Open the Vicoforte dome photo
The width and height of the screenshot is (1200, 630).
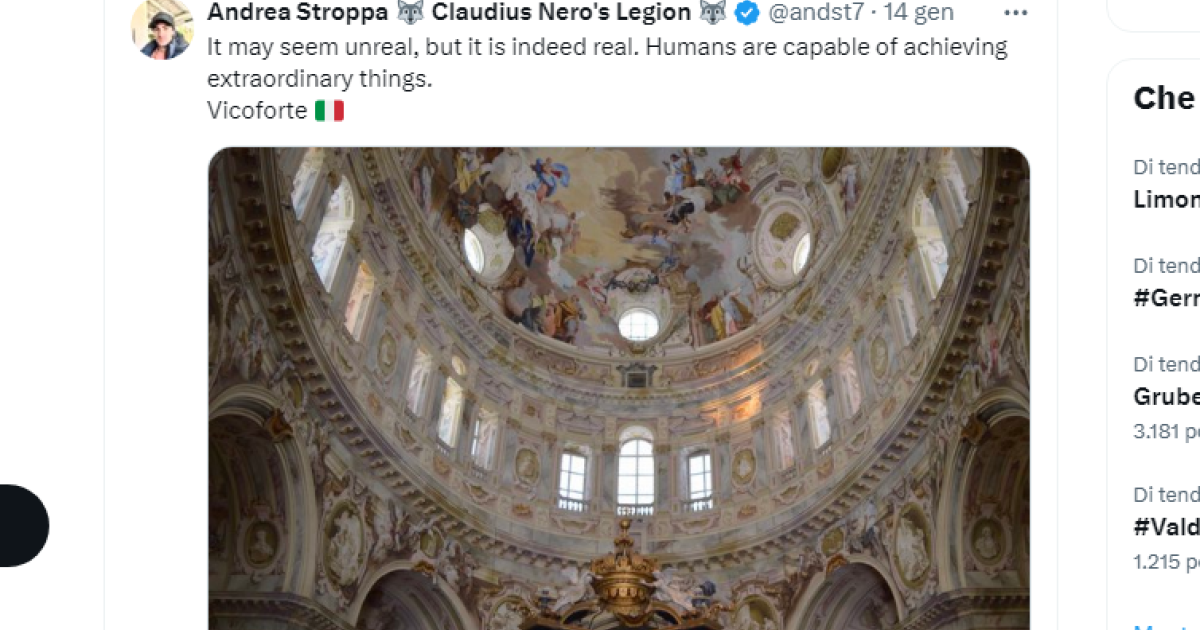[618, 388]
